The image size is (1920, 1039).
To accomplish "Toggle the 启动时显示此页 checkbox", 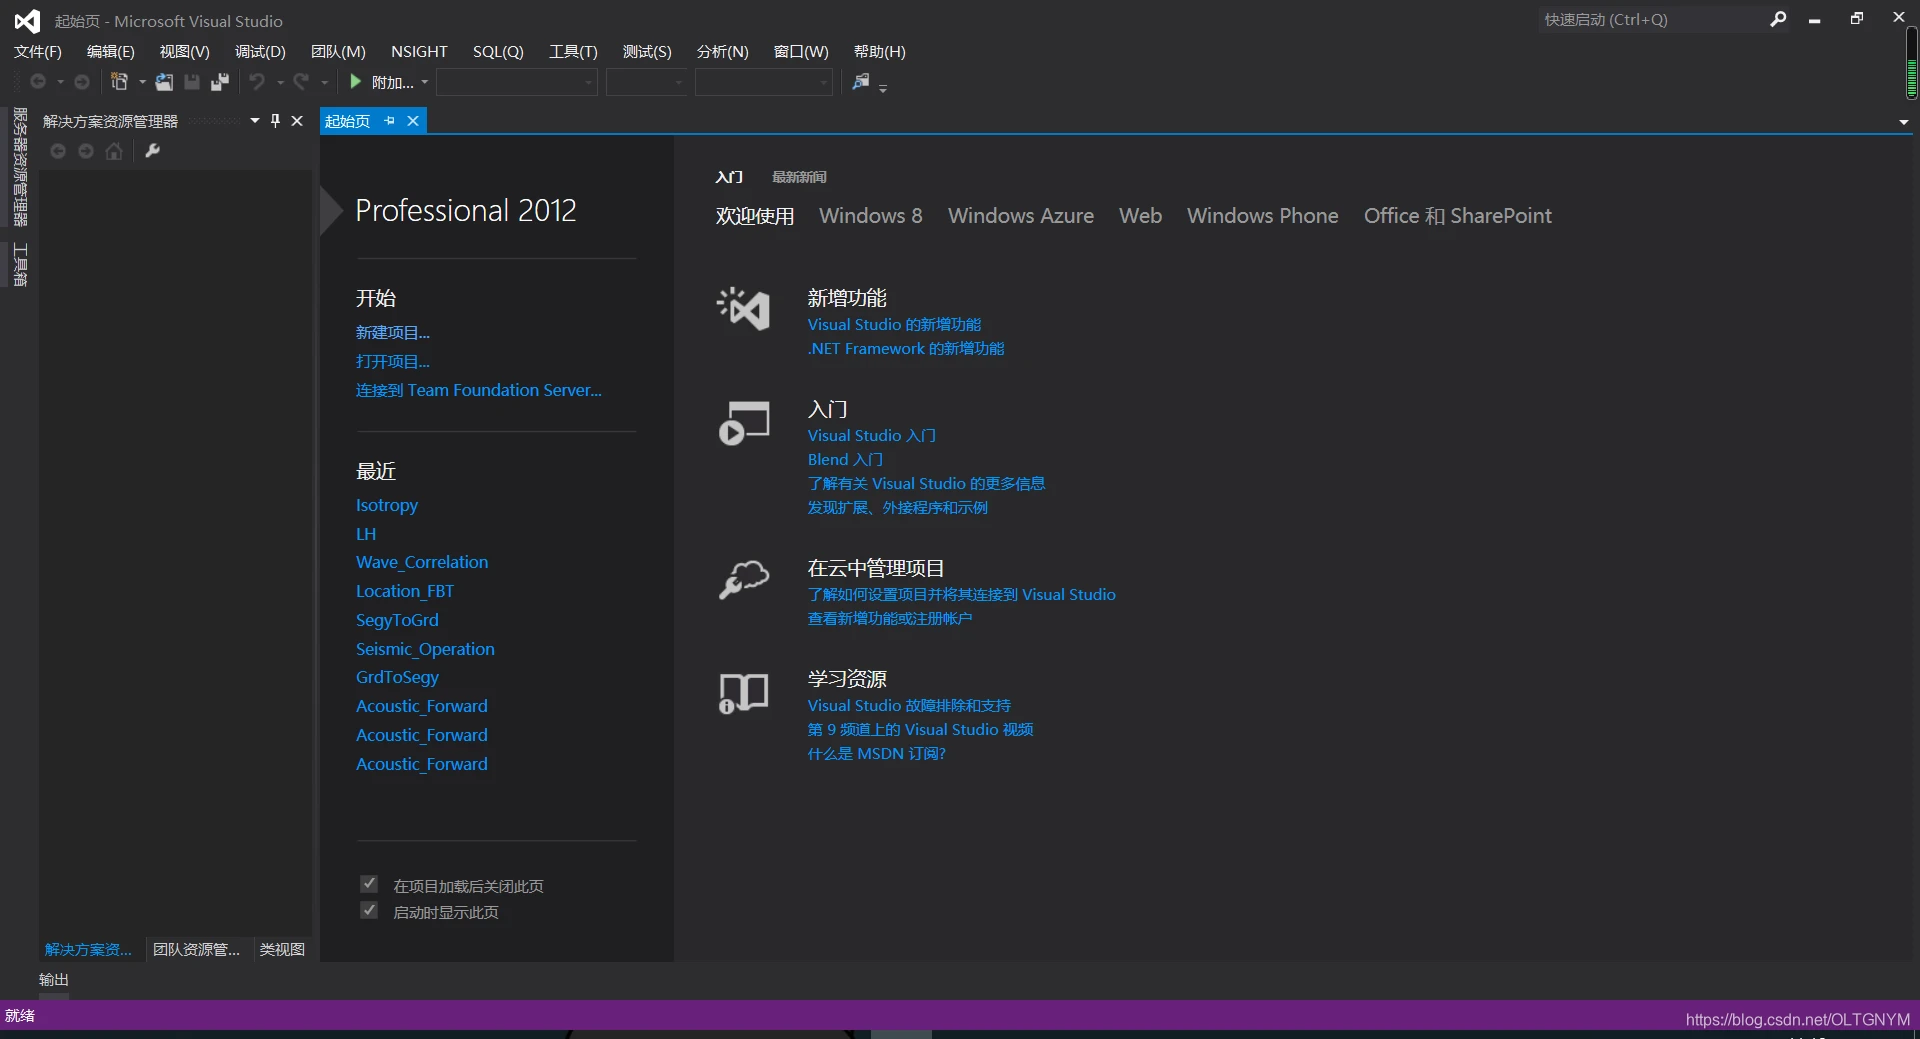I will click(369, 910).
